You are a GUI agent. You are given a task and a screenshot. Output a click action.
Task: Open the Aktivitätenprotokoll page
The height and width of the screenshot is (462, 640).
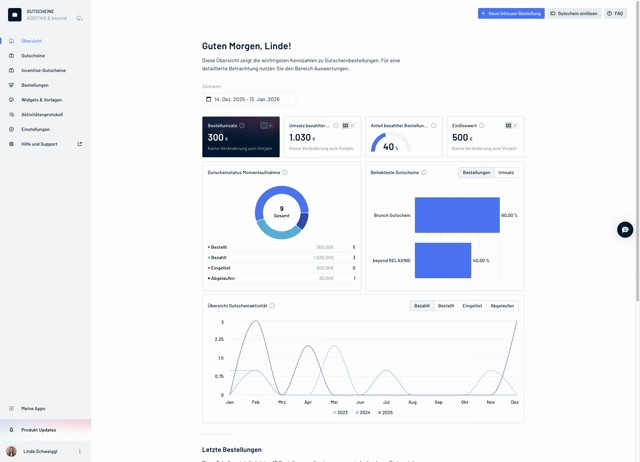point(42,115)
